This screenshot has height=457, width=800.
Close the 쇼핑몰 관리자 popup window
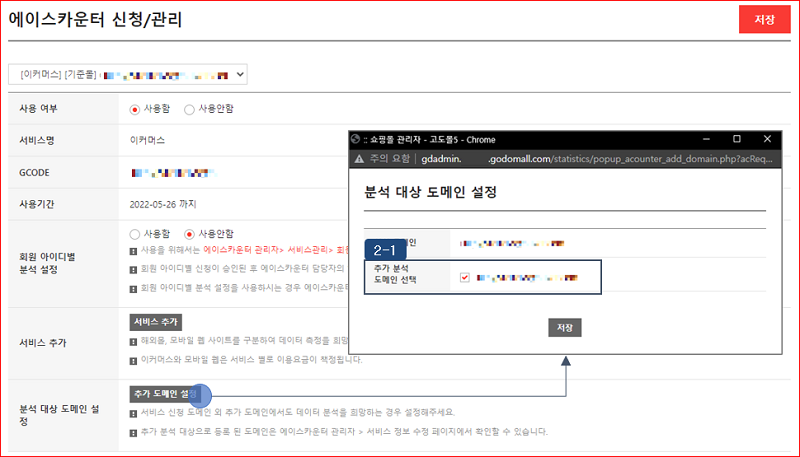tap(768, 139)
